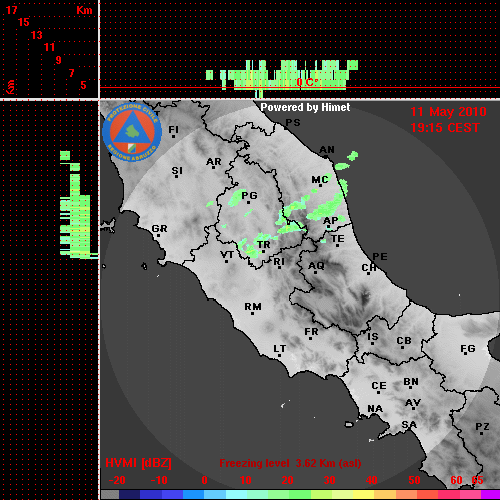Click the 'TR' city label on the map
The image size is (500, 500).
pos(264,245)
